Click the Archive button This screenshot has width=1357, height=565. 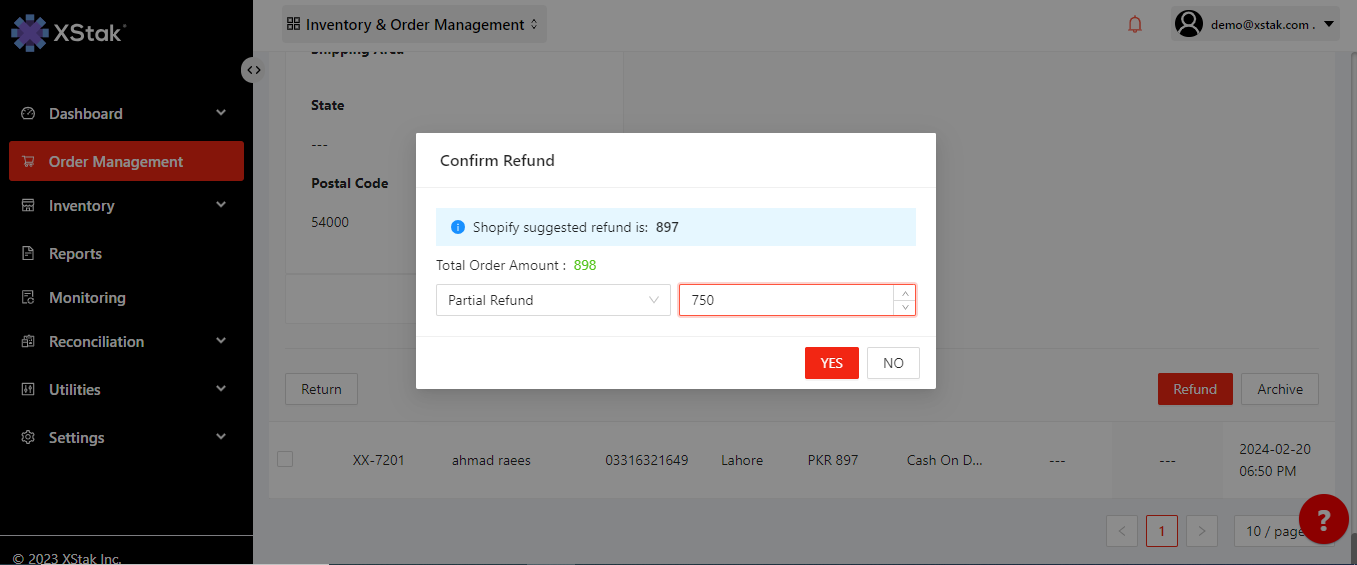pyautogui.click(x=1279, y=389)
